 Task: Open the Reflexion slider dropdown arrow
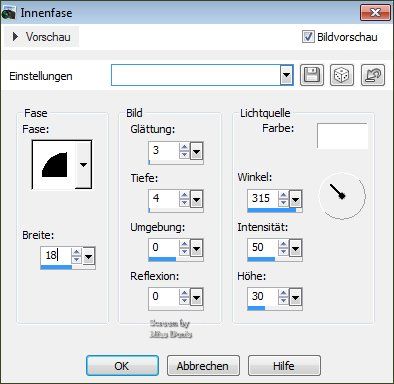point(197,297)
